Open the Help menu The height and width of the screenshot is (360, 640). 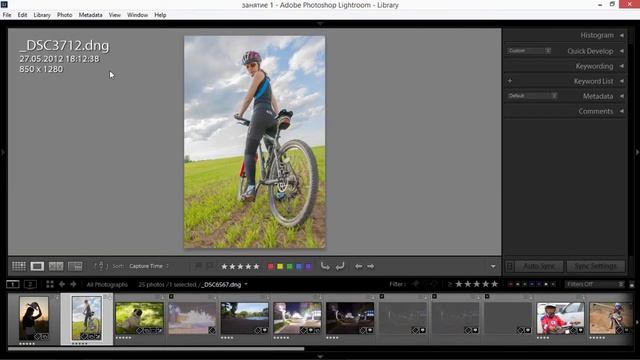(x=160, y=15)
